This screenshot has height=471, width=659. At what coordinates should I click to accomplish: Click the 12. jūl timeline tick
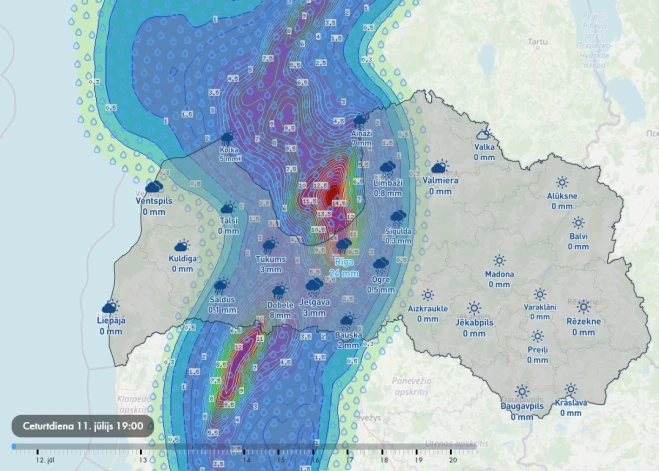(42, 461)
